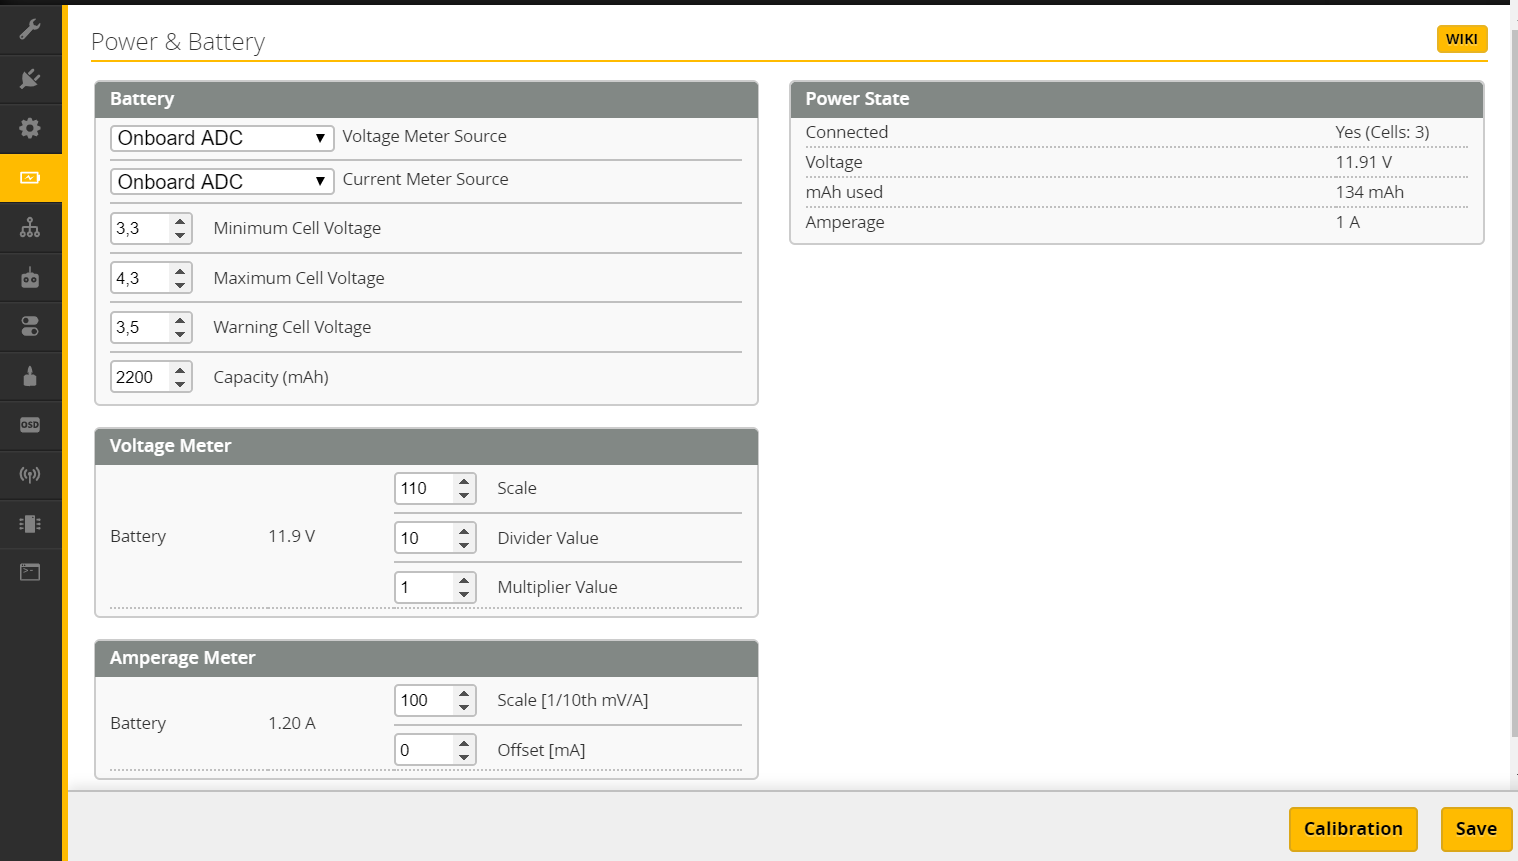Open the WIKI link button
The image size is (1518, 861).
[x=1461, y=39]
